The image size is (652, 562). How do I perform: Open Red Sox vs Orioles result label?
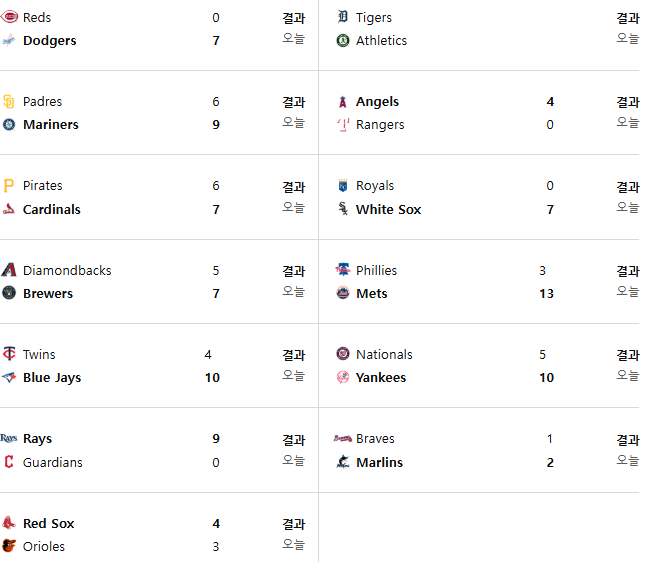pyautogui.click(x=294, y=524)
